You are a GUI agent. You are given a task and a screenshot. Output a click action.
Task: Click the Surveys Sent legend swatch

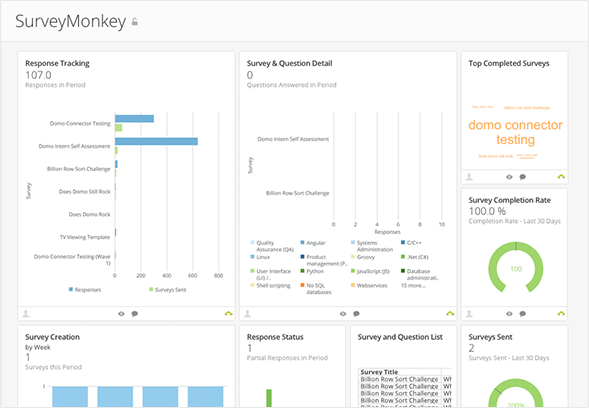click(151, 289)
